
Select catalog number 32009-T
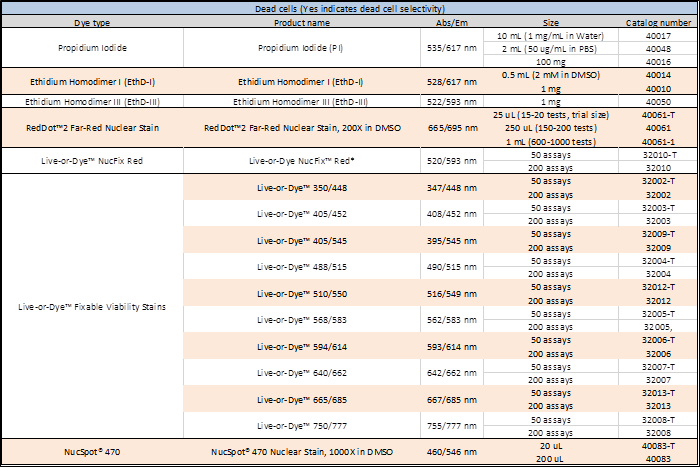[658, 234]
